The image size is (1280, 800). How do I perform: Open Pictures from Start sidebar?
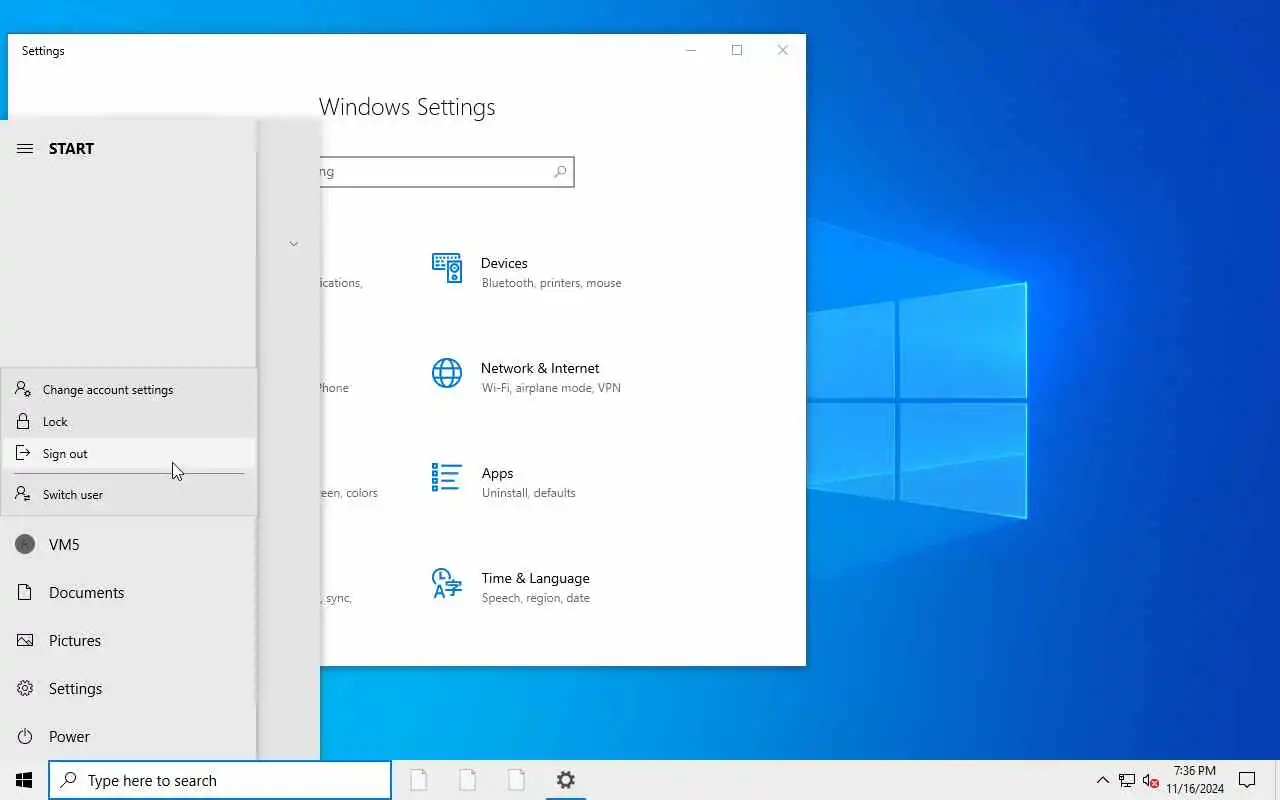point(128,641)
